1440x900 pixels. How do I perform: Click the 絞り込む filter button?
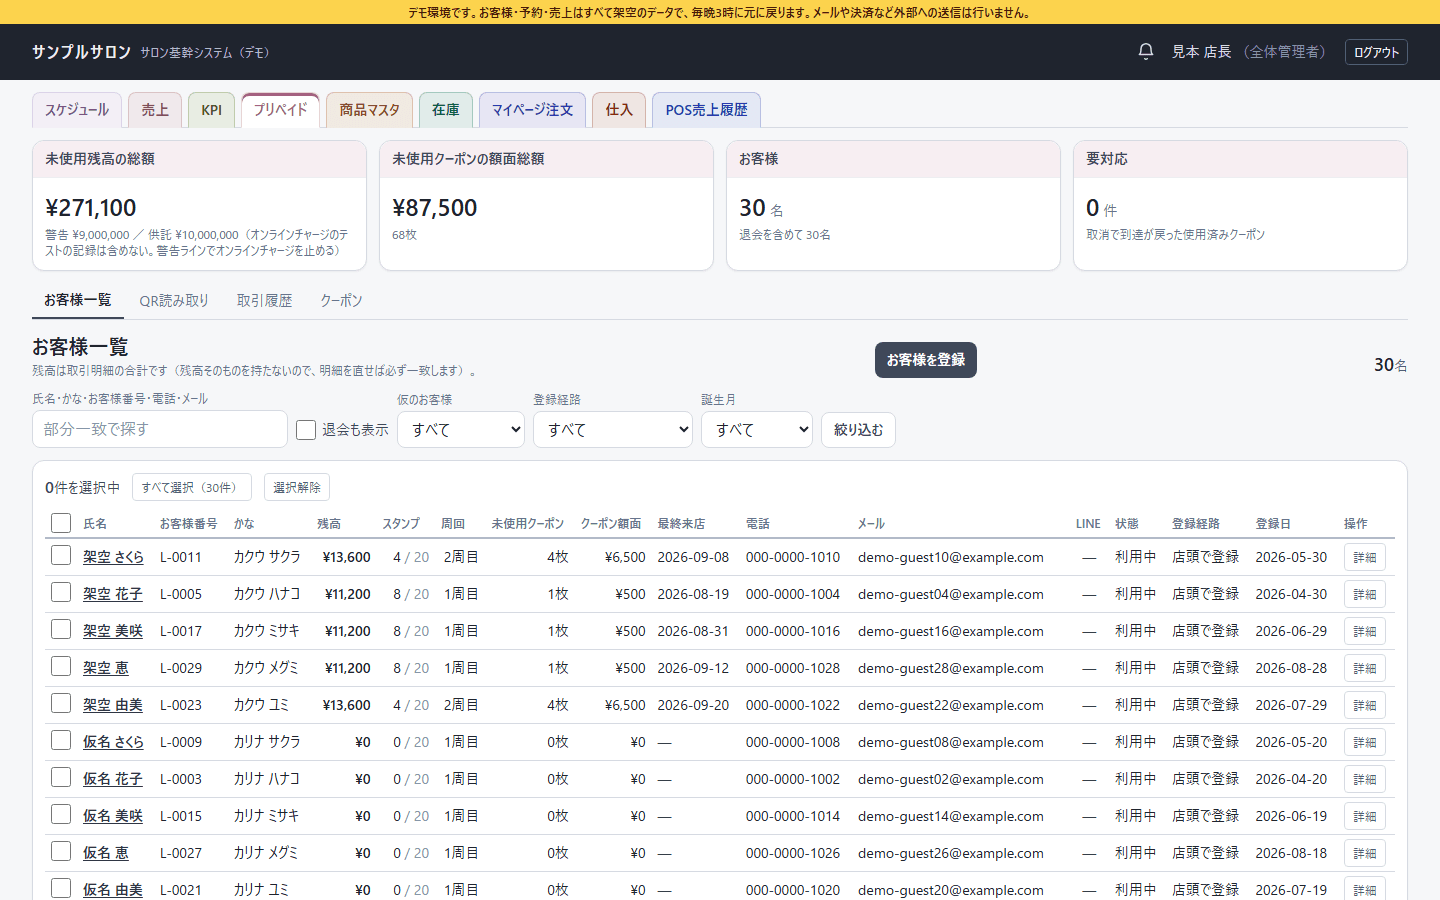pos(858,430)
